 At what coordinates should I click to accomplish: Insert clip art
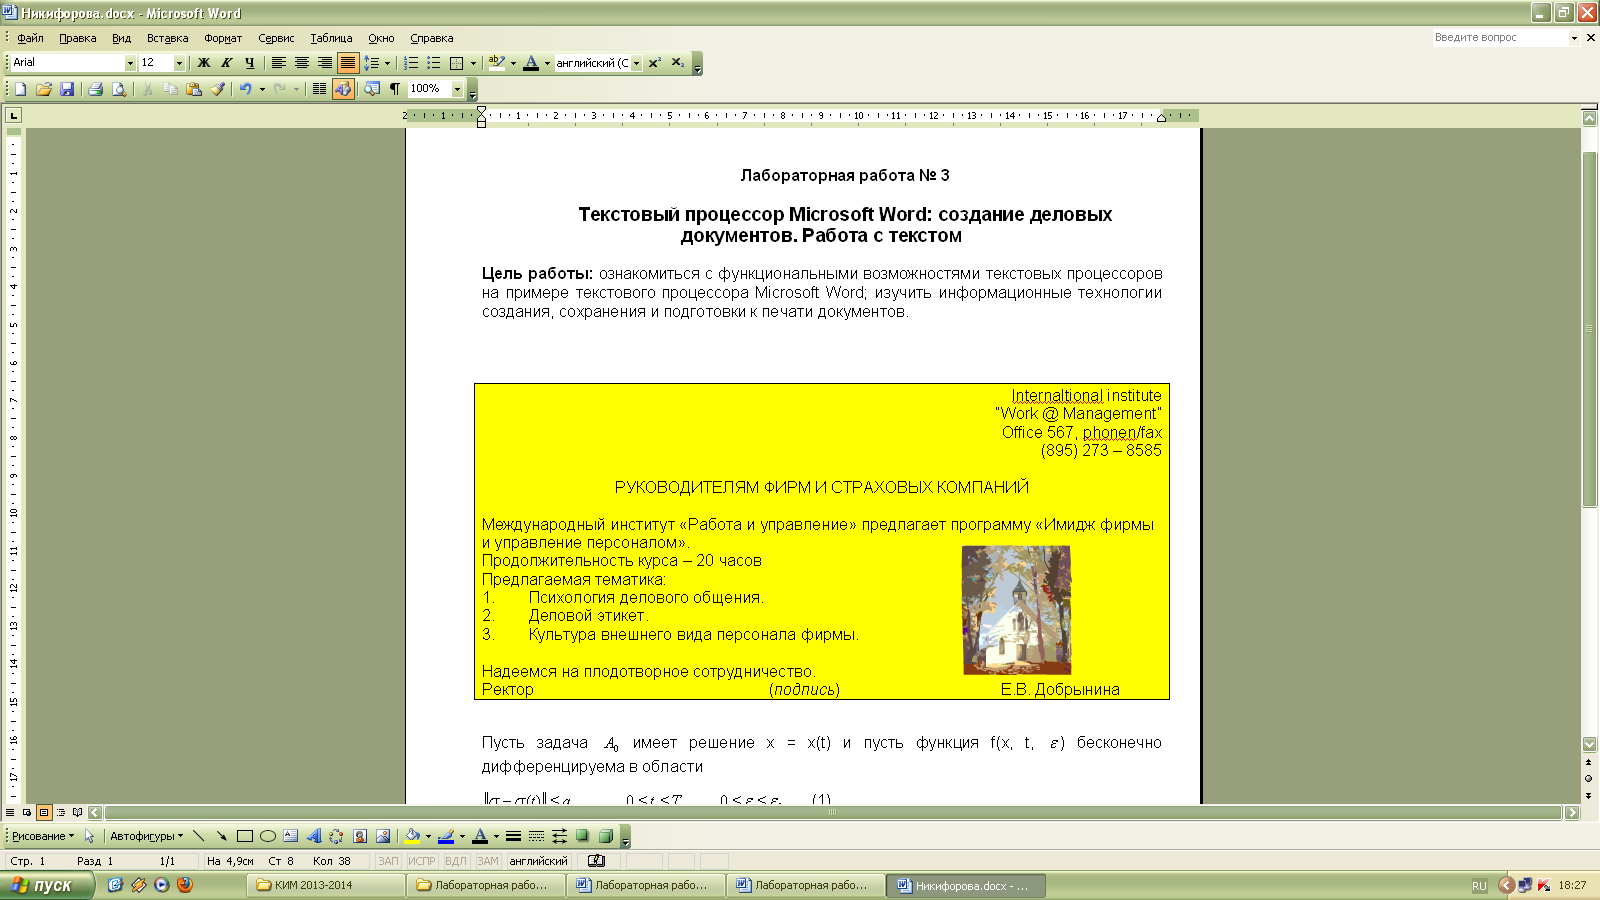coord(360,836)
